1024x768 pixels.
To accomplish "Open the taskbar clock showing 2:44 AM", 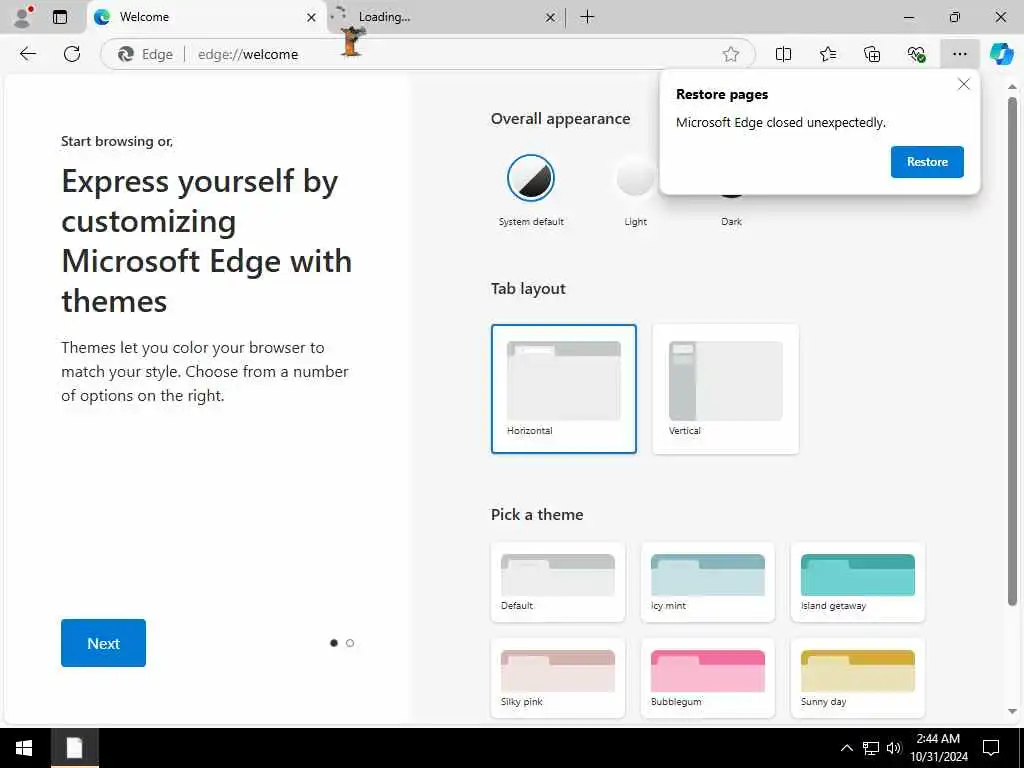I will pos(938,748).
